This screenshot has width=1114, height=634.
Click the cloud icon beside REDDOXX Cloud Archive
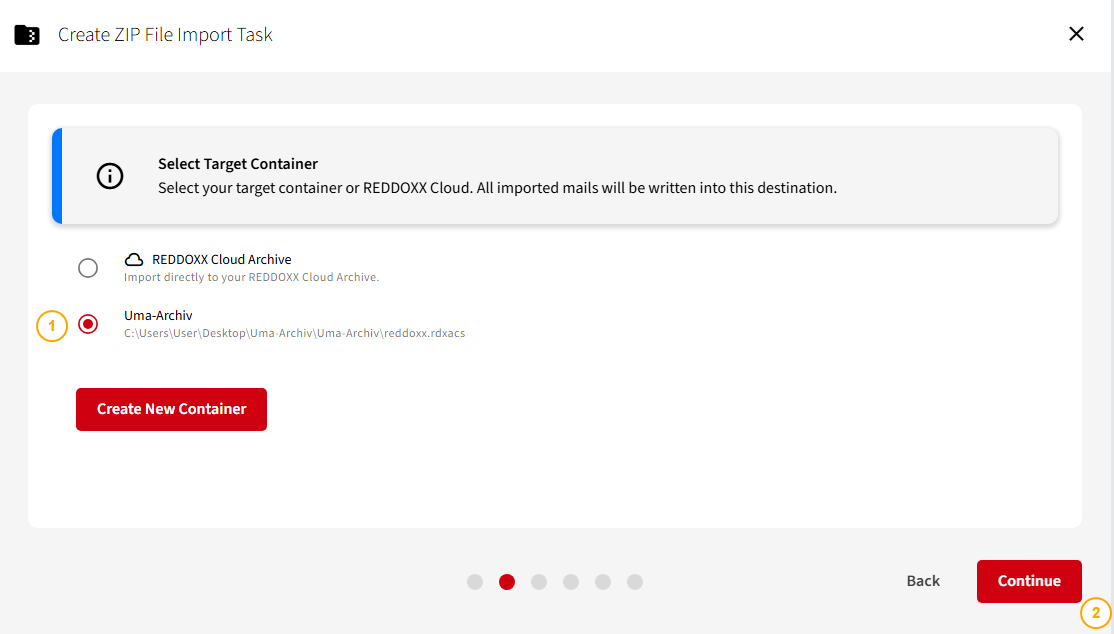134,260
